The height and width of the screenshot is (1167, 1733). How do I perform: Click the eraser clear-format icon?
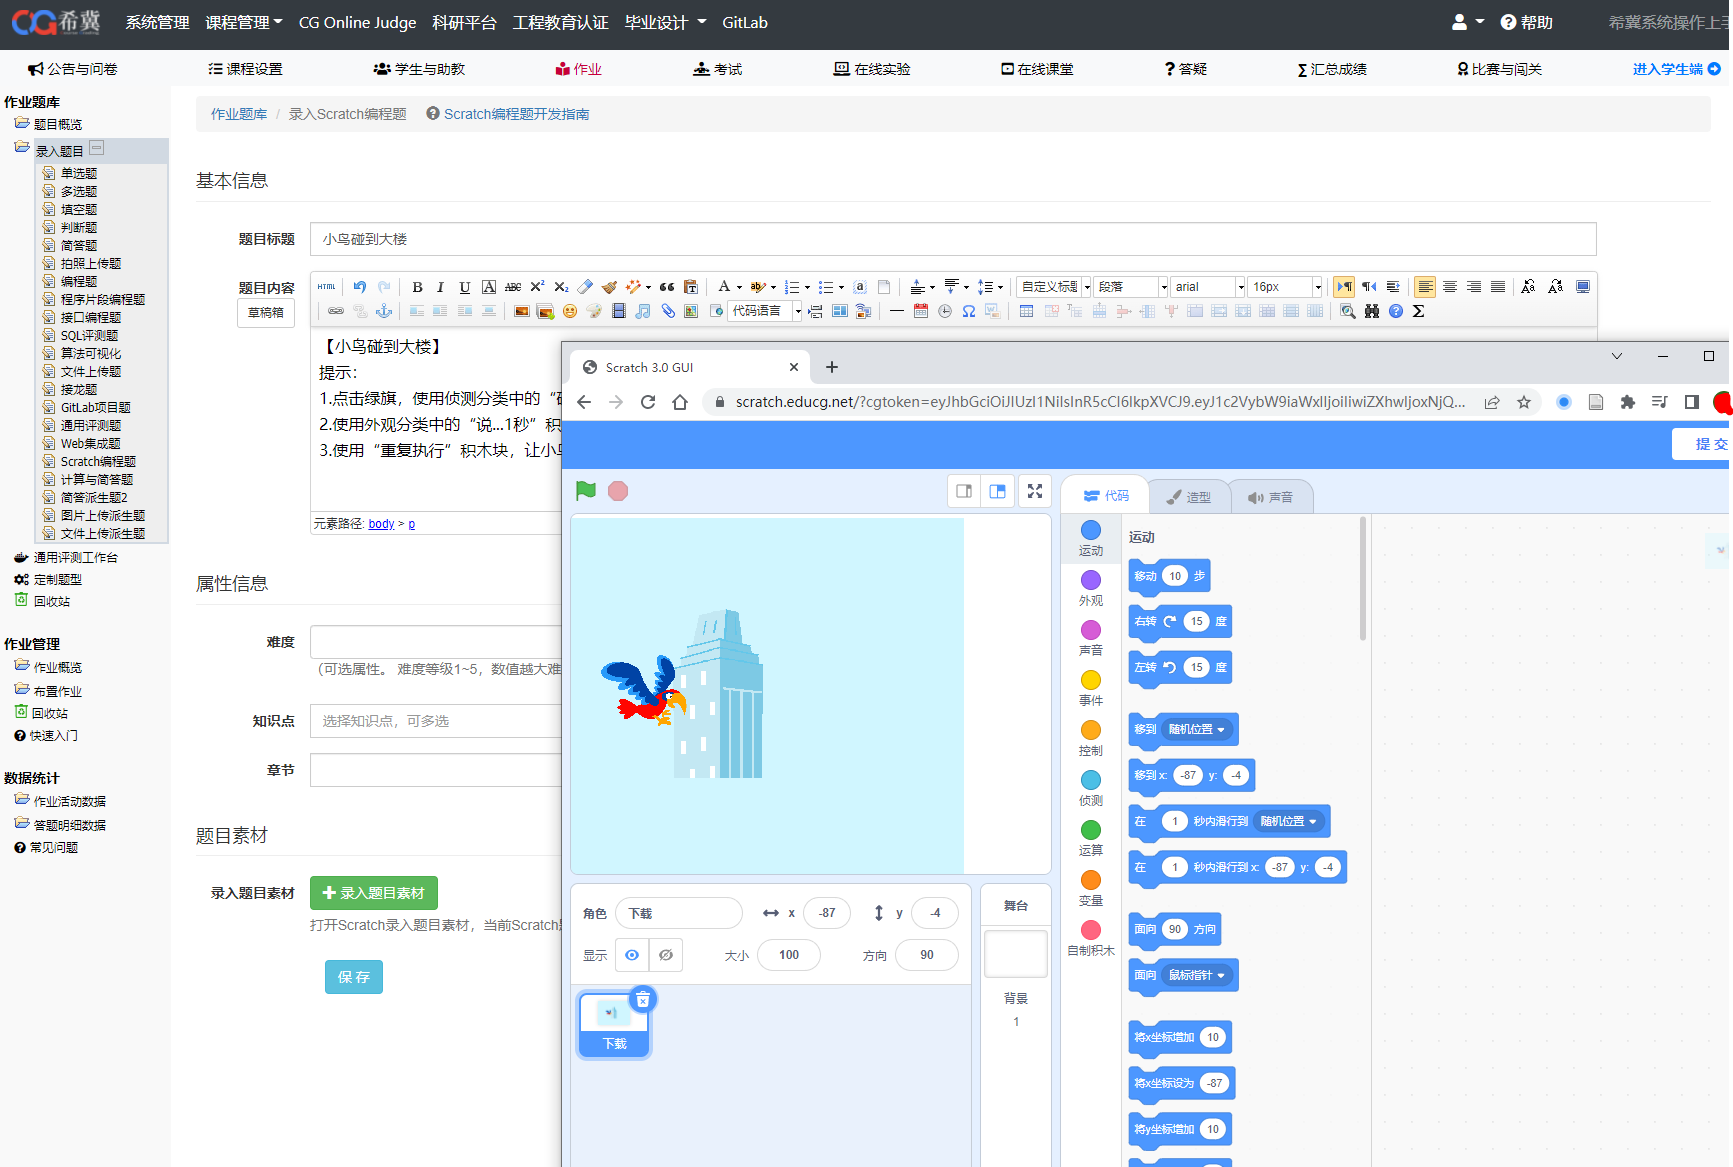585,287
